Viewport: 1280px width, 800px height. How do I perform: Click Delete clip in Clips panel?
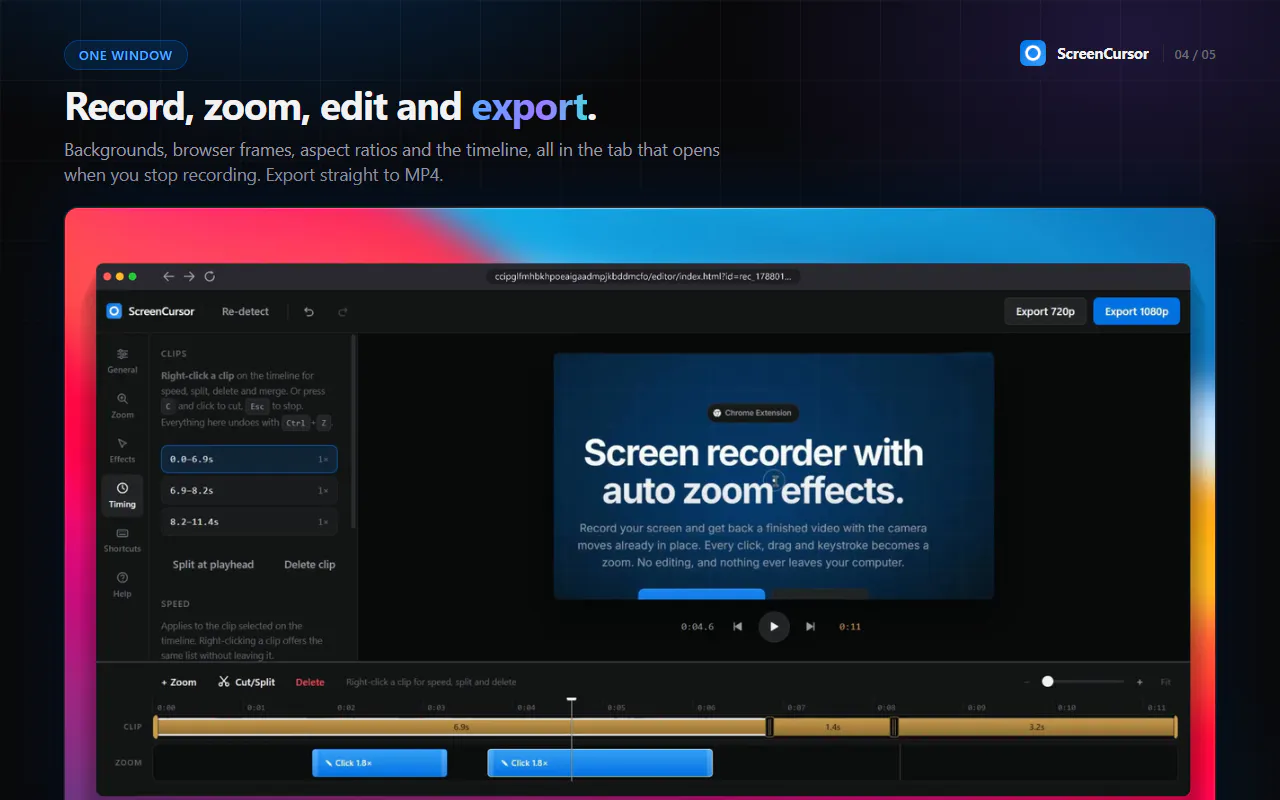pos(309,565)
